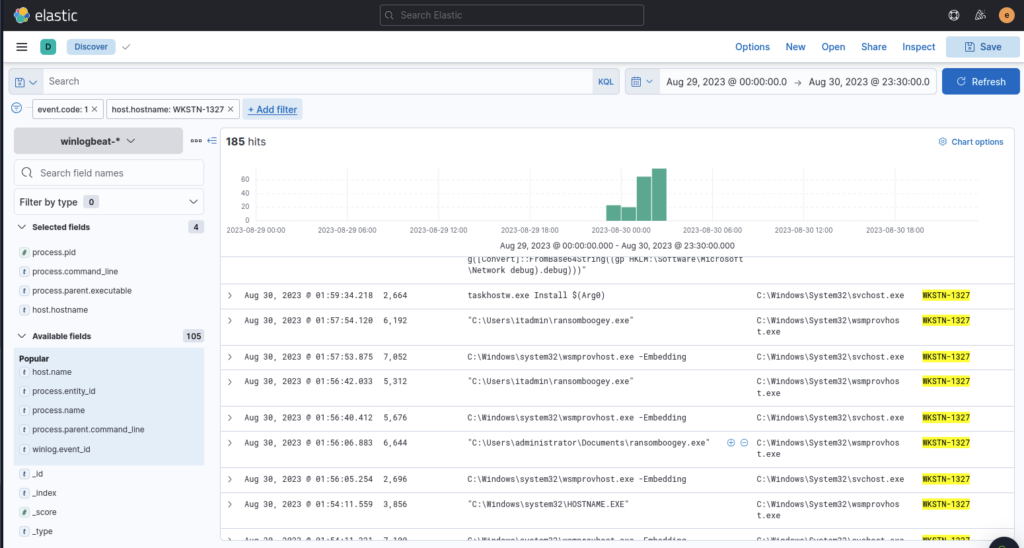Expand the 01:59:34.218 taskhostw.exe row
This screenshot has width=1024, height=548.
coord(230,295)
